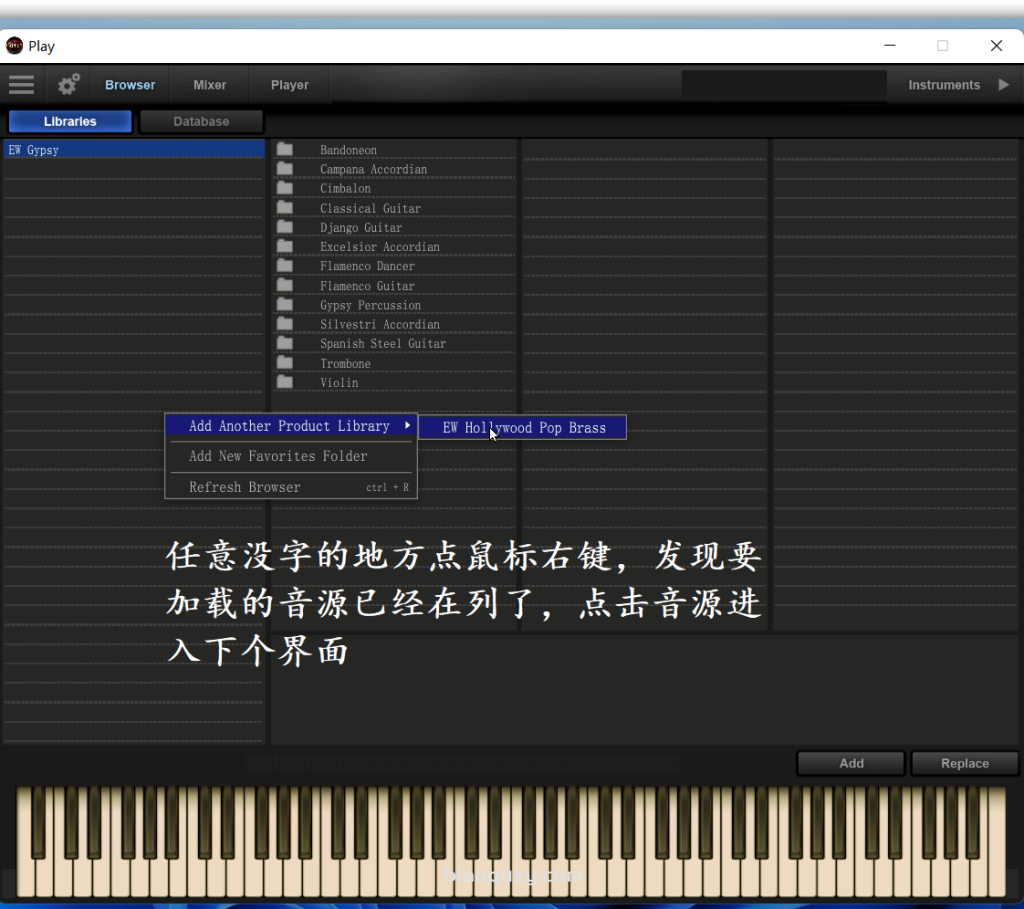Expand Add Another Product Library submenu arrow
The height and width of the screenshot is (909, 1024).
coord(408,425)
